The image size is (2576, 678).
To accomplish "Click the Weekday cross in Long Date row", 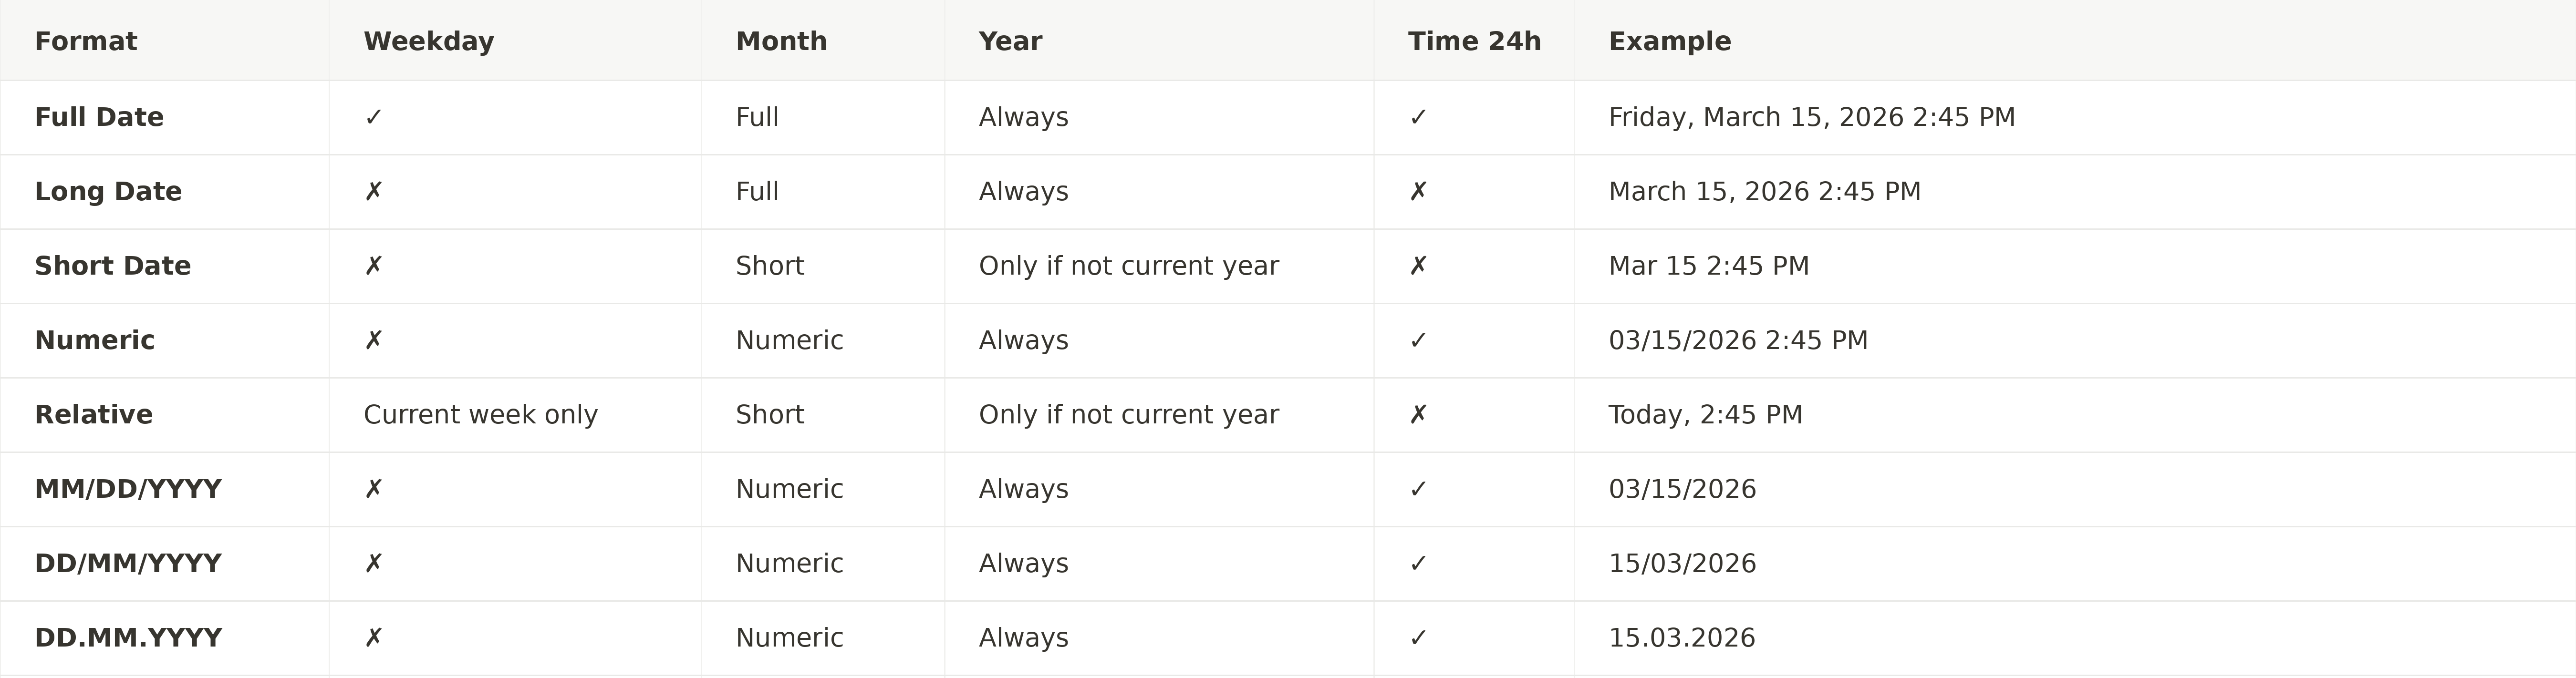I will 373,191.
